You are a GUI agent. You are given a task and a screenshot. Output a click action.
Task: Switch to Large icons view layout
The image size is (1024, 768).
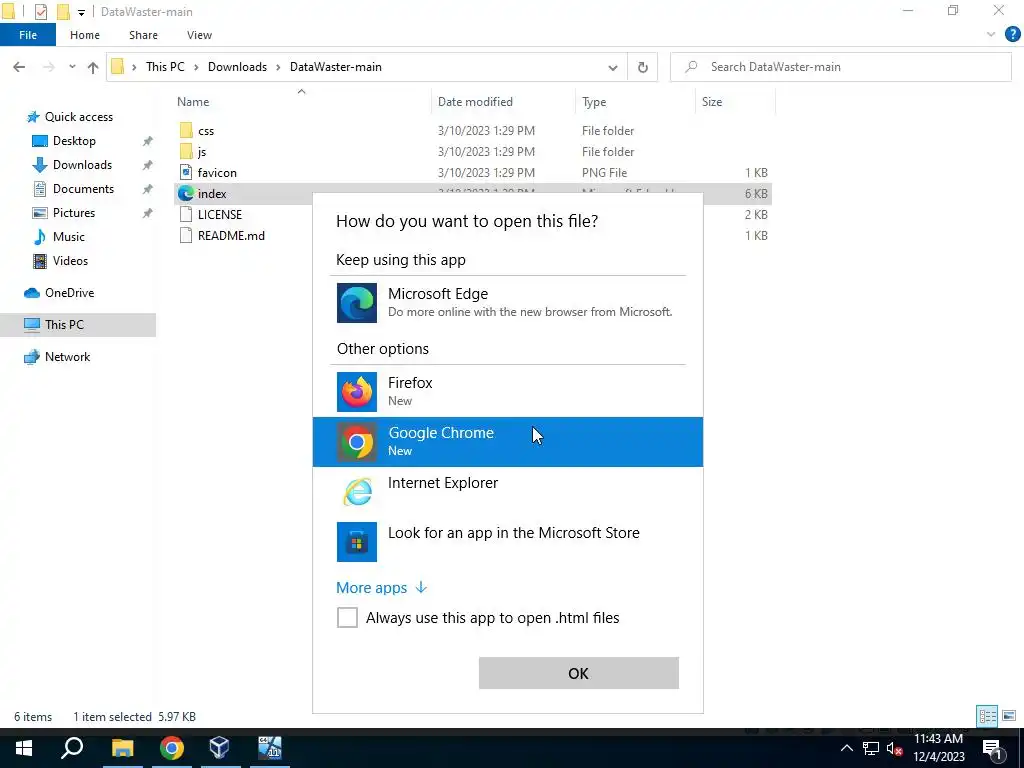coord(1009,716)
